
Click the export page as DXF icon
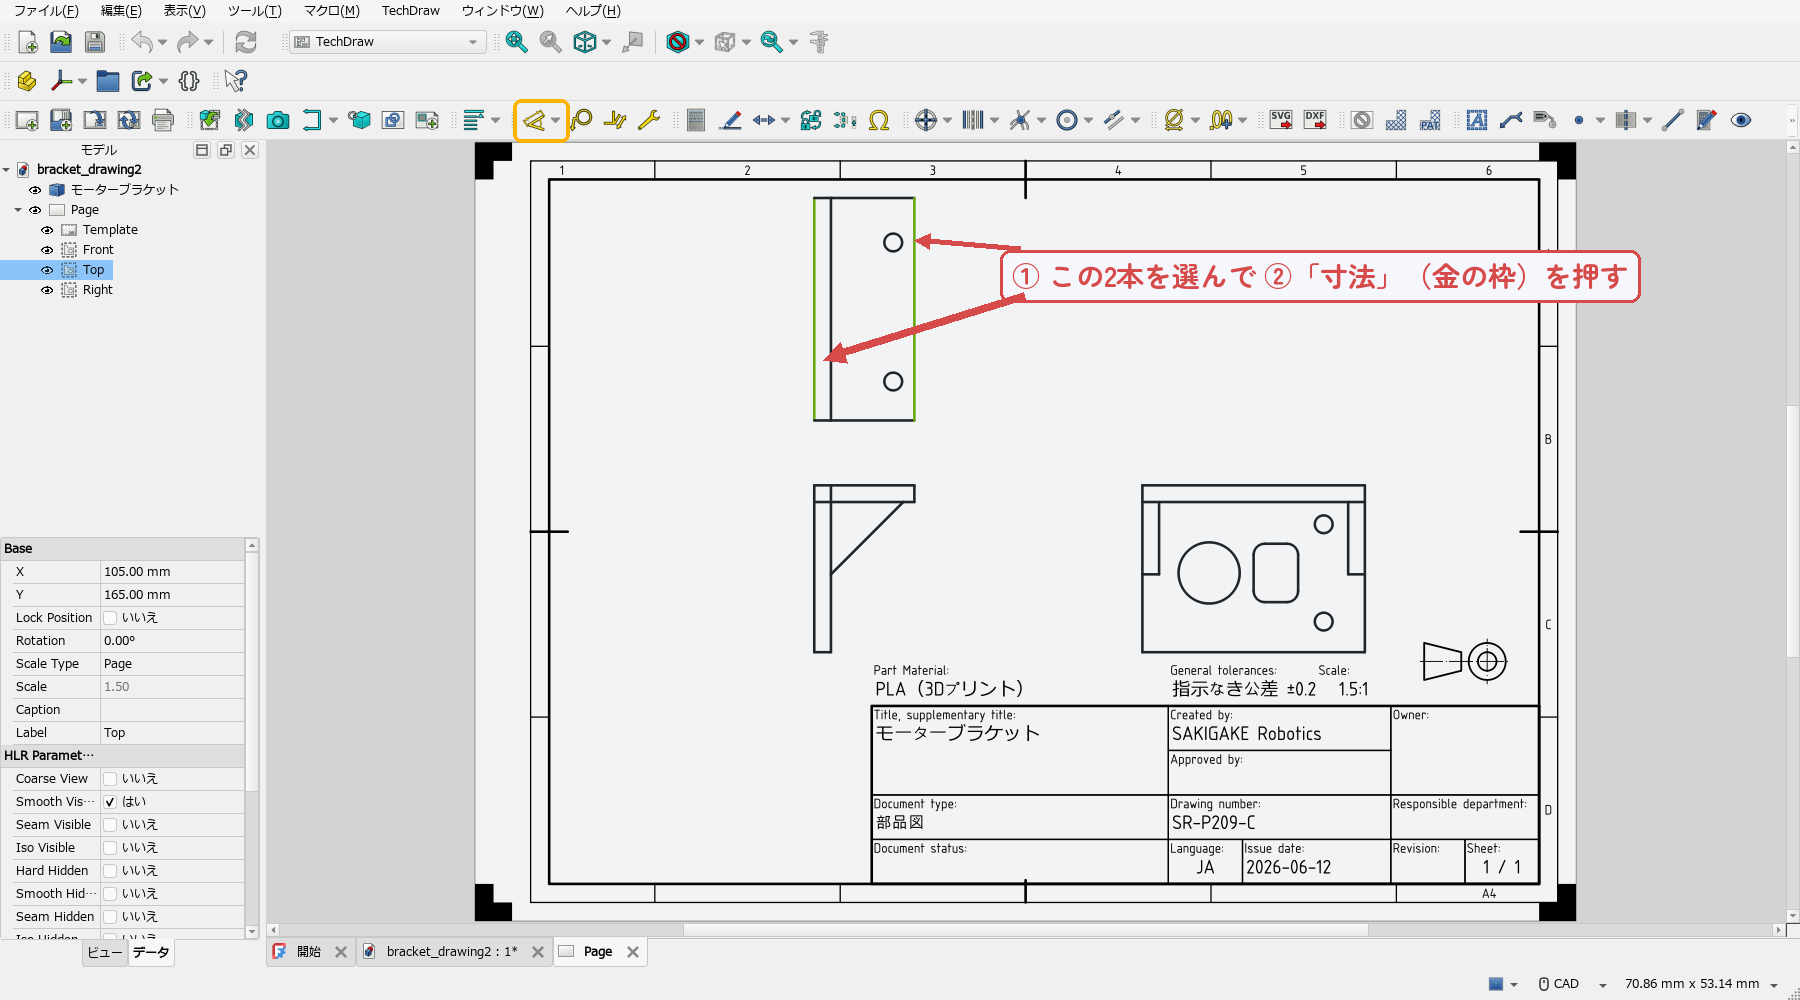(x=1315, y=121)
